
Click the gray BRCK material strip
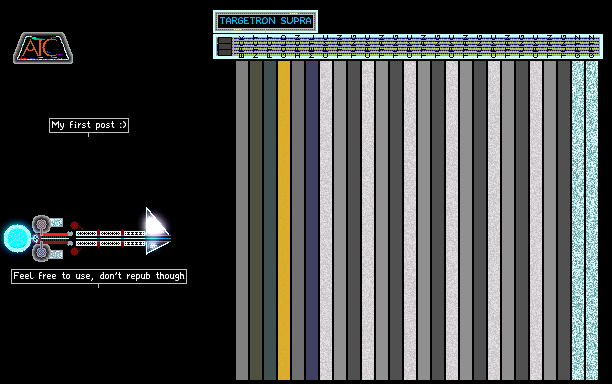[242, 220]
